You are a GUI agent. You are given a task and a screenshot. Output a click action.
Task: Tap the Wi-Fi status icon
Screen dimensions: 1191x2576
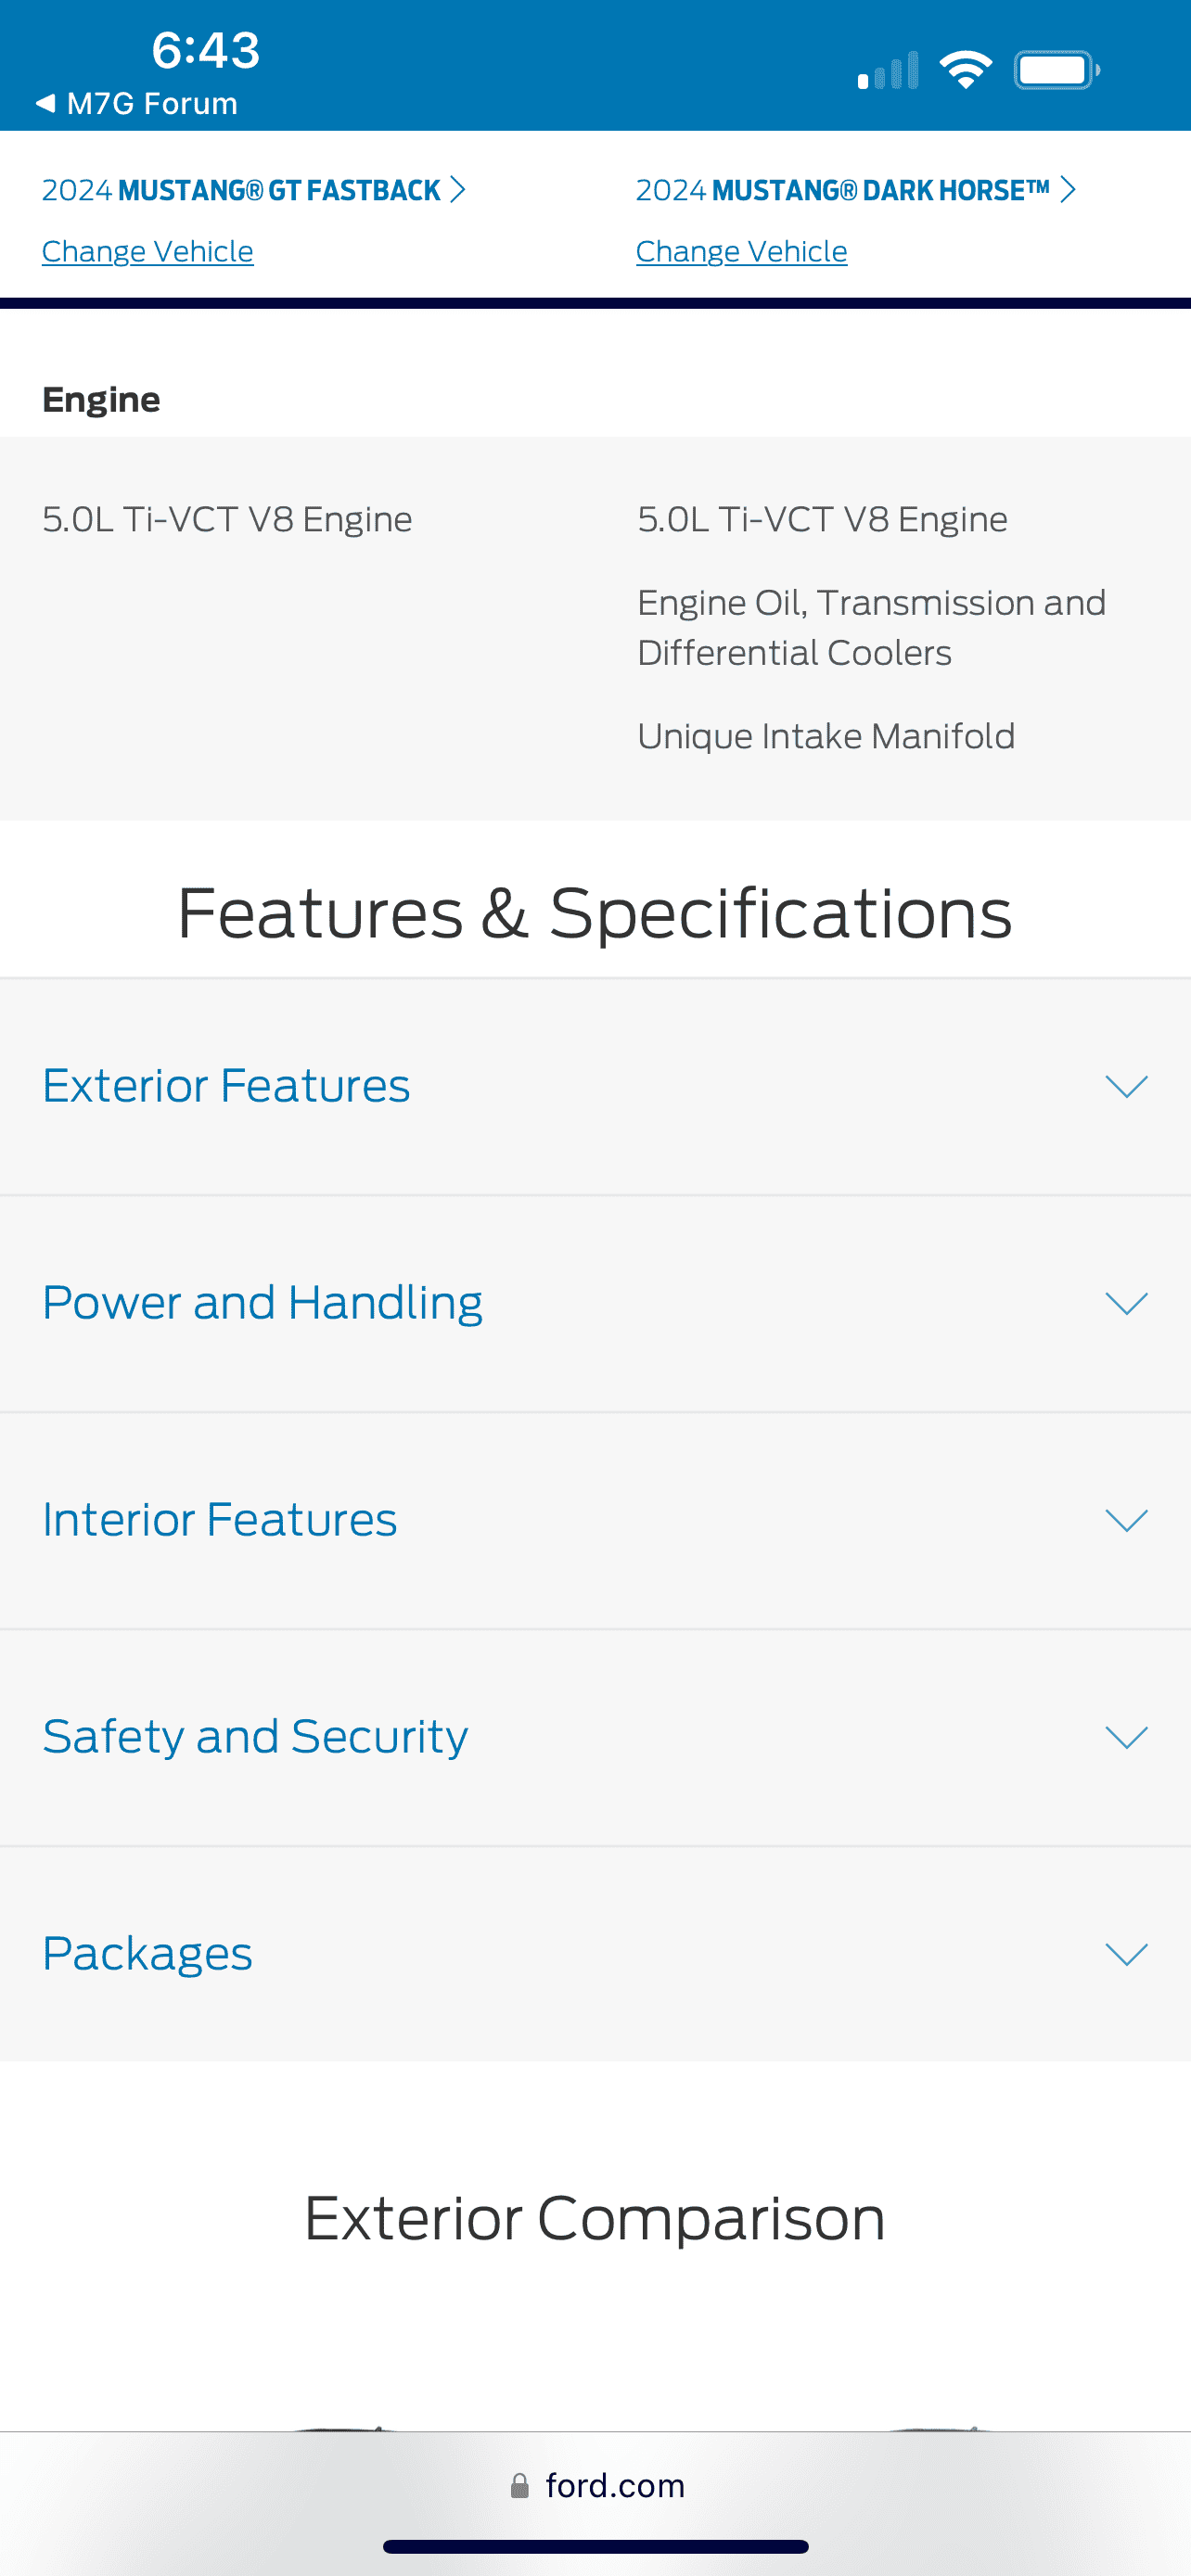click(x=965, y=70)
